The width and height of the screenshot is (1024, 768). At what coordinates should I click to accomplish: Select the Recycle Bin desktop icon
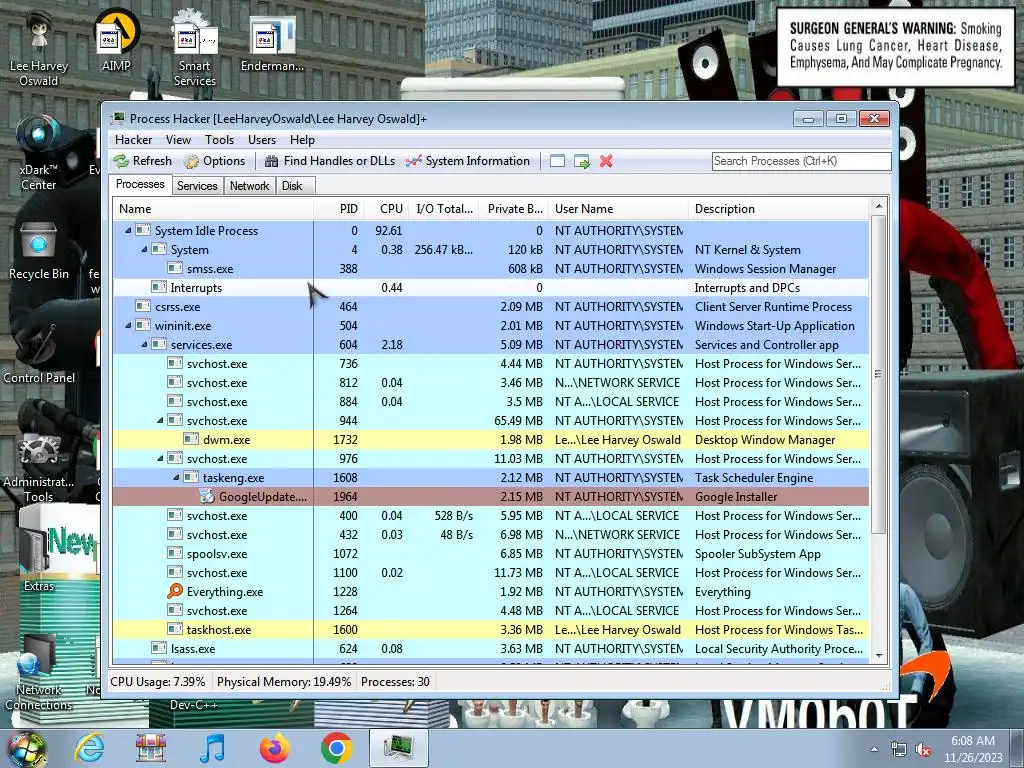pyautogui.click(x=39, y=251)
